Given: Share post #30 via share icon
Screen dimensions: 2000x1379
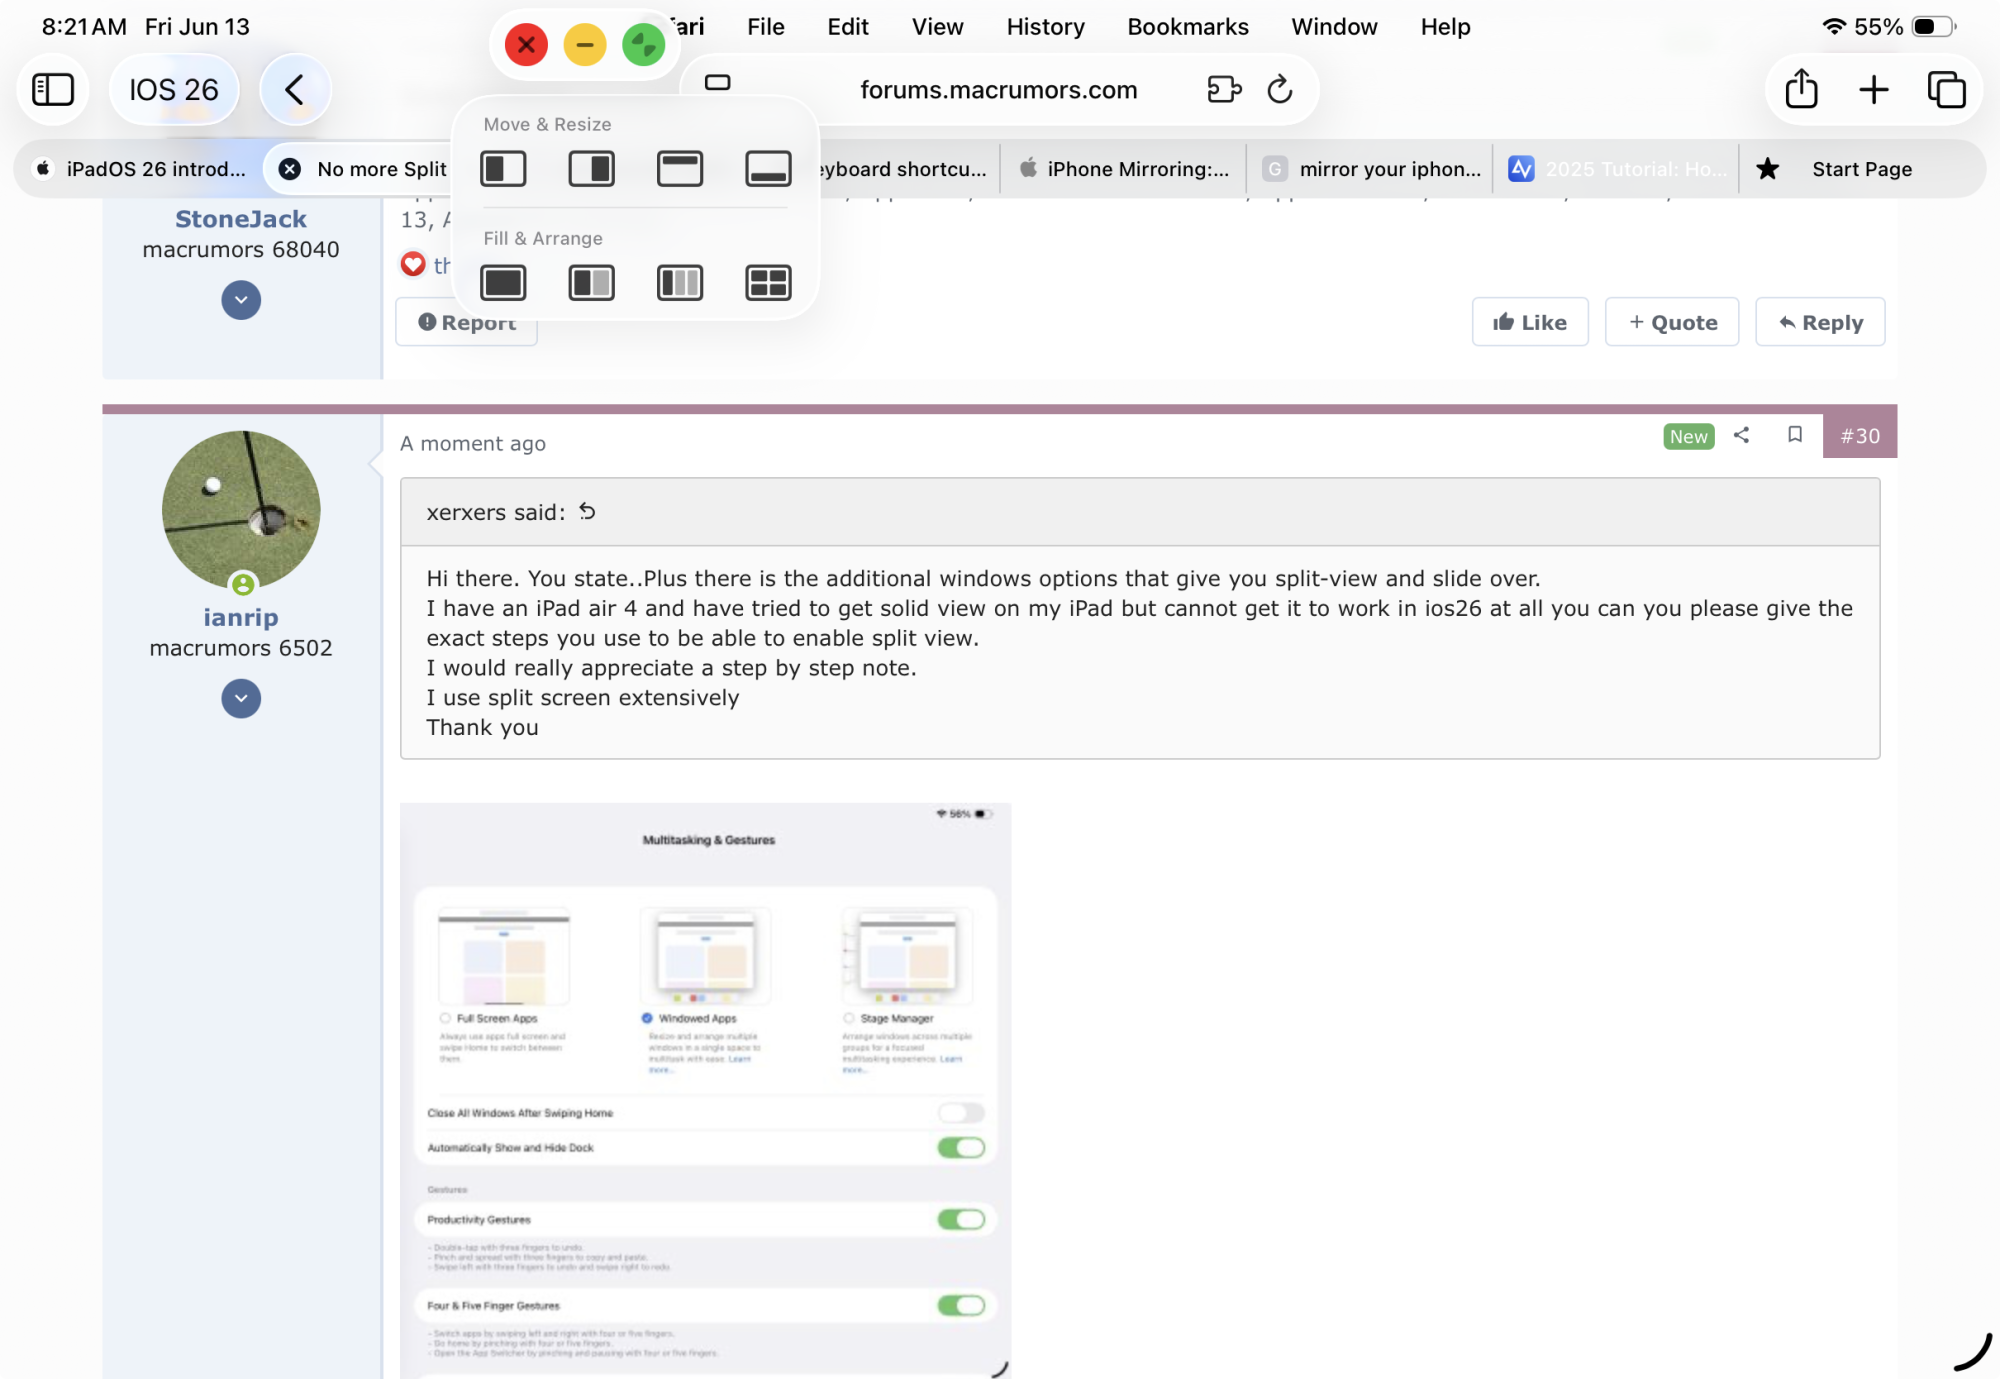Looking at the screenshot, I should tap(1742, 435).
